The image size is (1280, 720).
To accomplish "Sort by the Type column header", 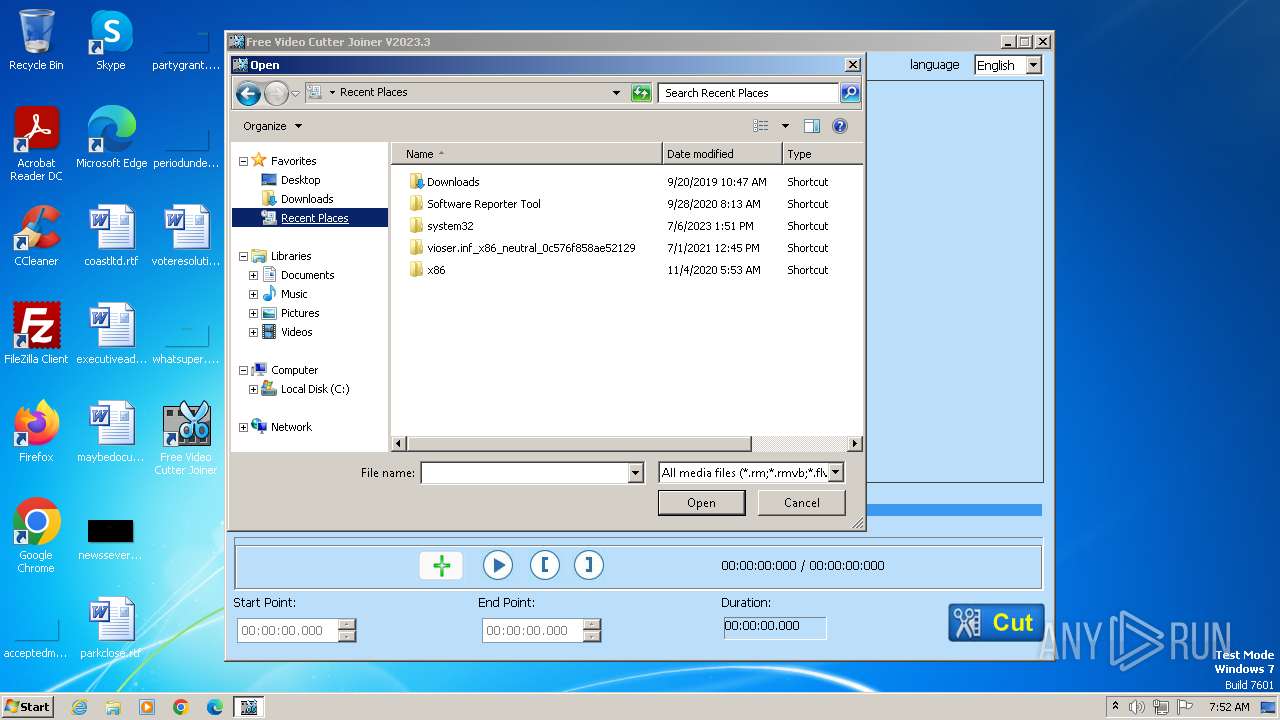I will pos(822,154).
